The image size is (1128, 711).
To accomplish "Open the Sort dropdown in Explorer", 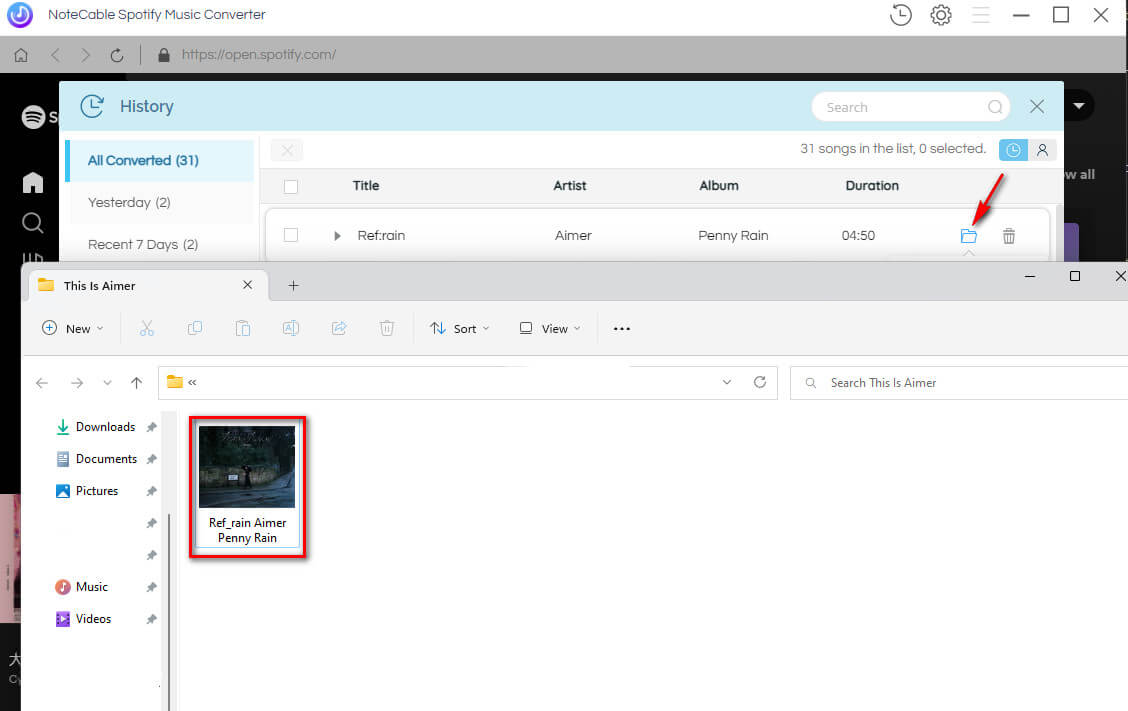I will pyautogui.click(x=460, y=328).
